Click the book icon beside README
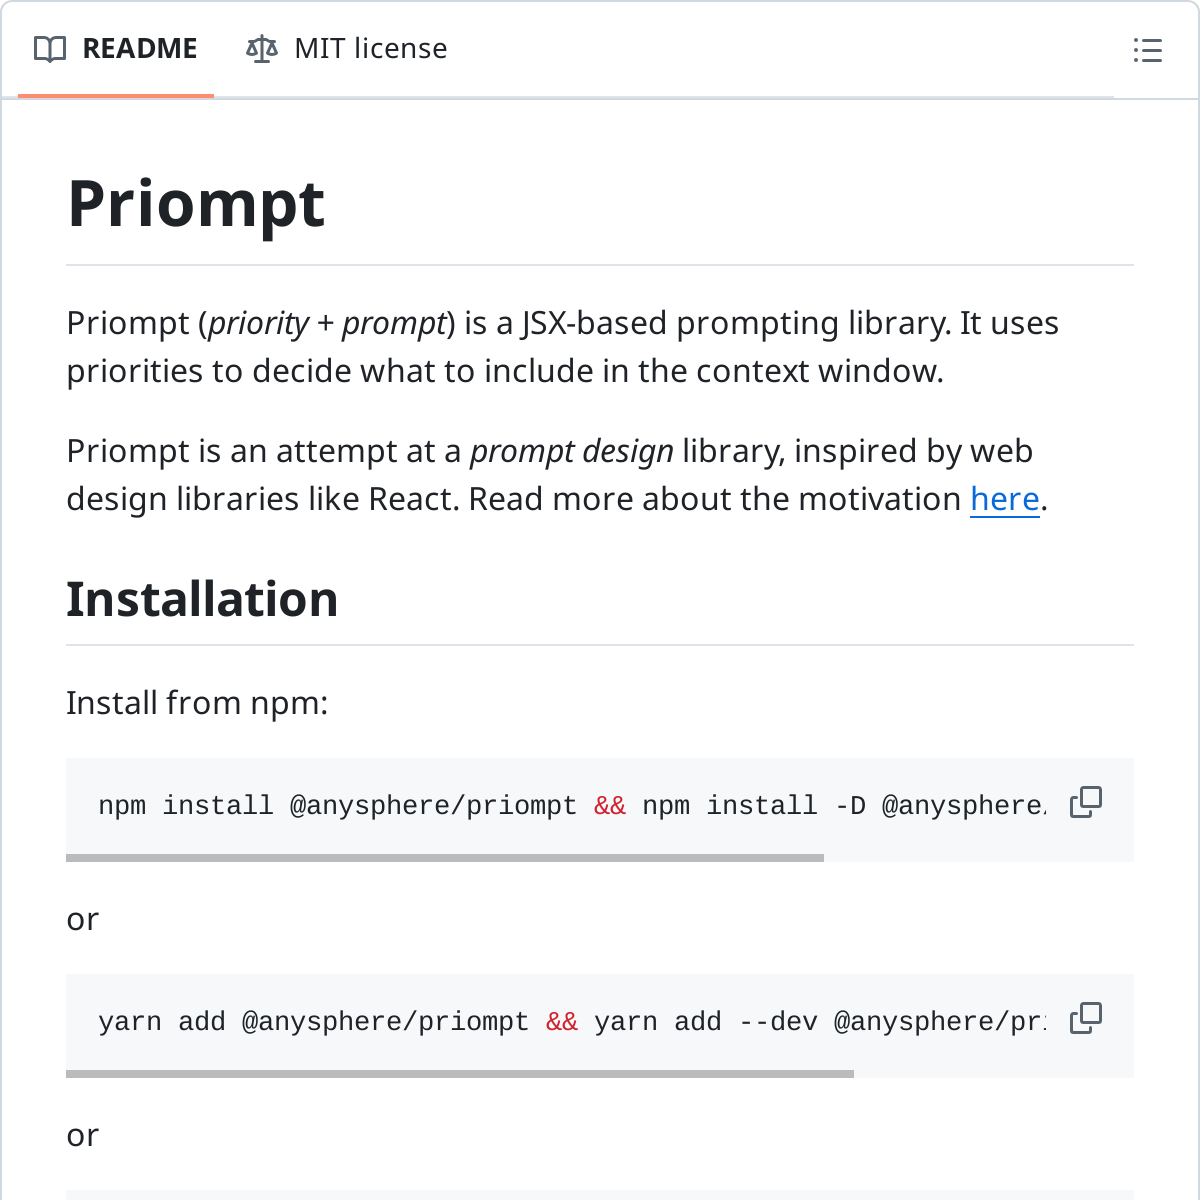This screenshot has width=1200, height=1200. 50,49
